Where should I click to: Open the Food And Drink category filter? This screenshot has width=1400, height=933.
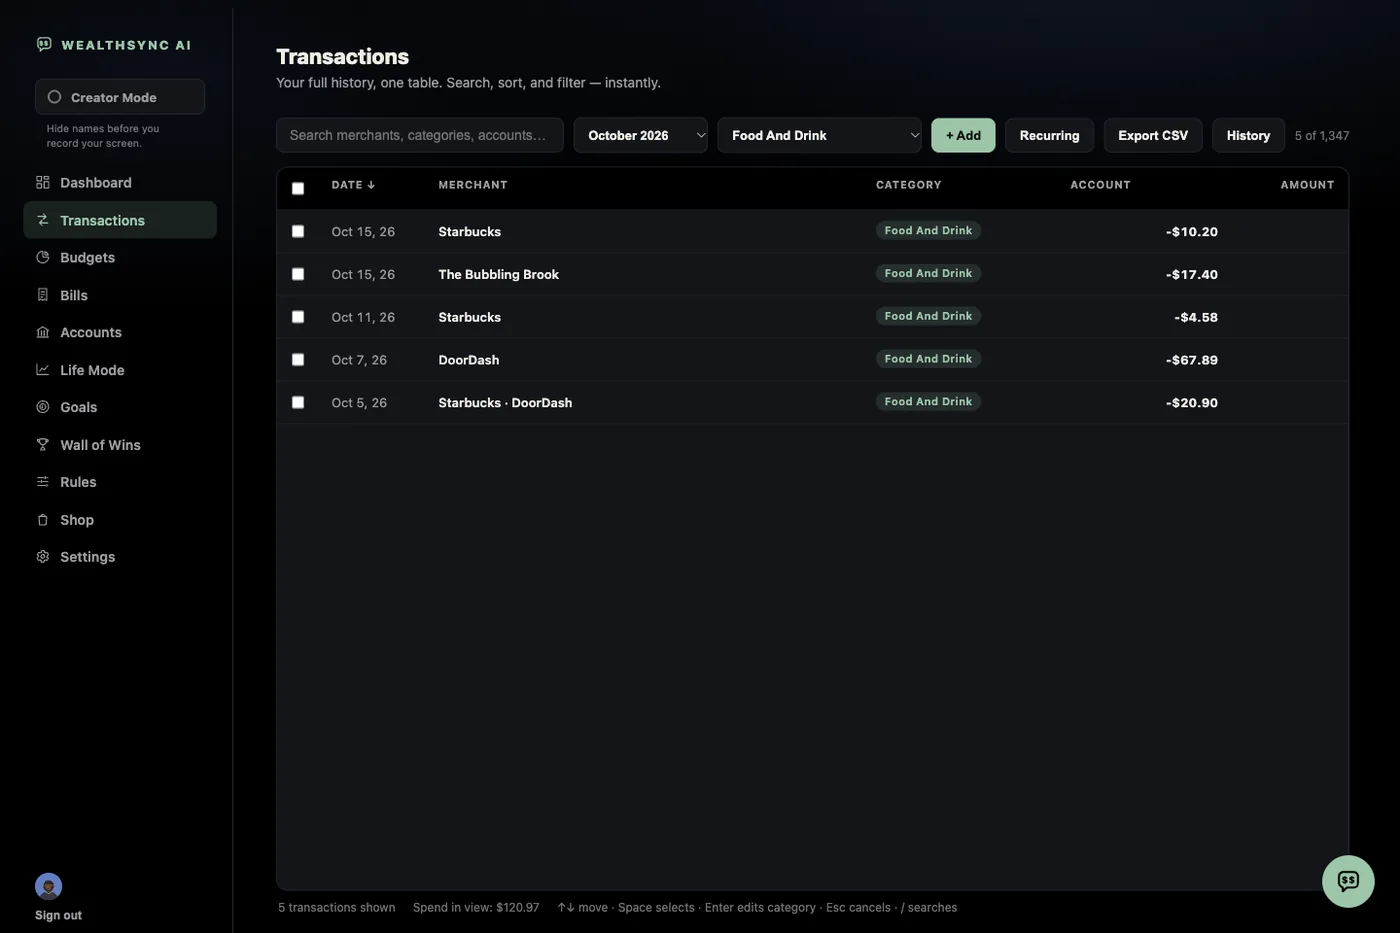[x=819, y=135]
